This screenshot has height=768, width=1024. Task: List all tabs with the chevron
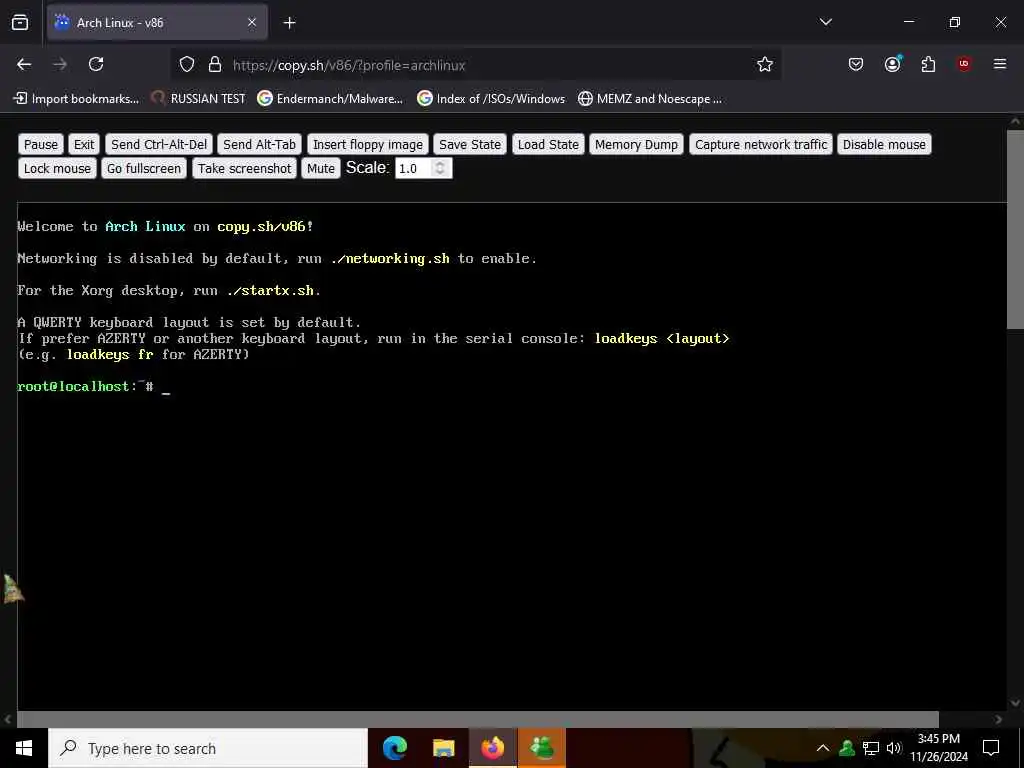pos(826,22)
